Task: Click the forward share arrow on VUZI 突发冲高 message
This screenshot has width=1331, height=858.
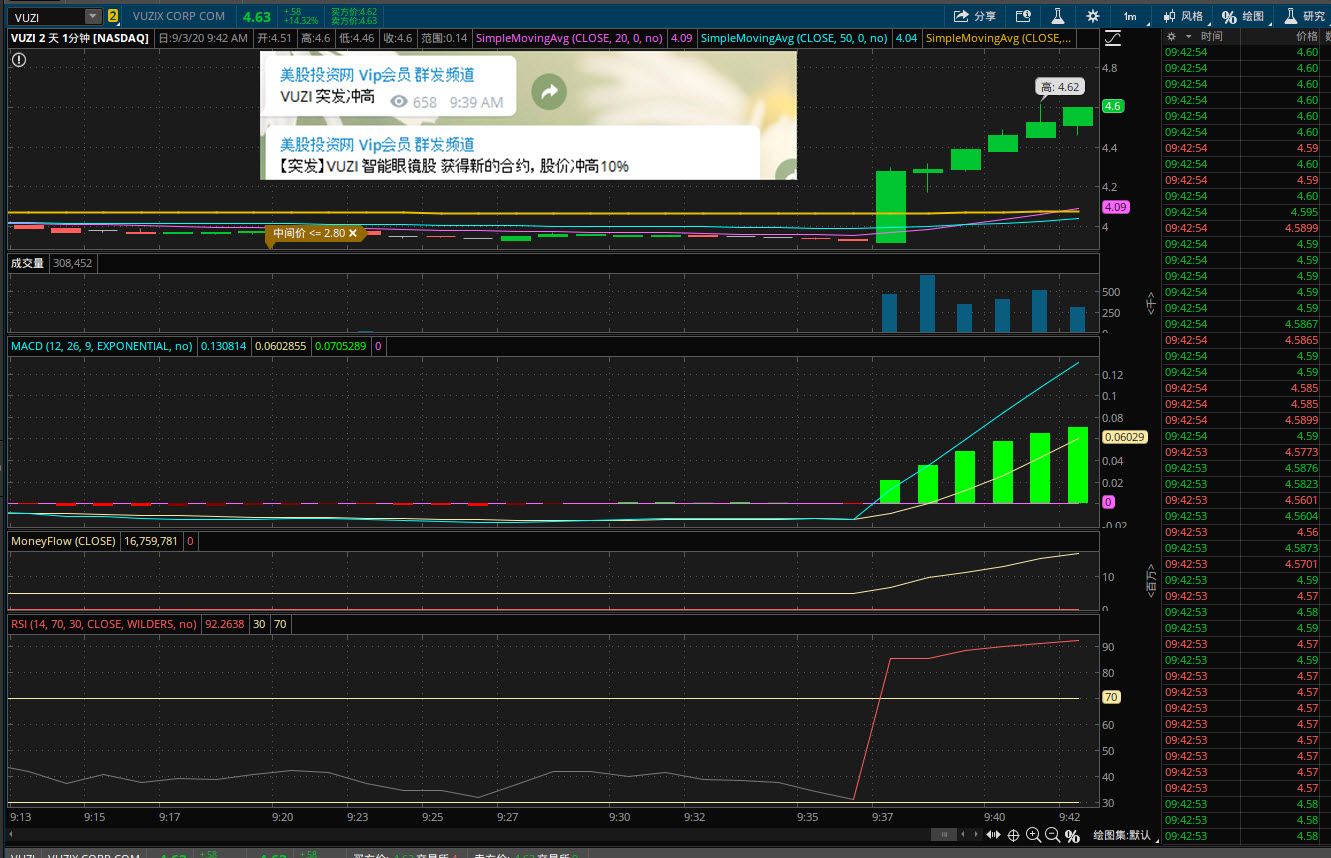Action: (549, 92)
